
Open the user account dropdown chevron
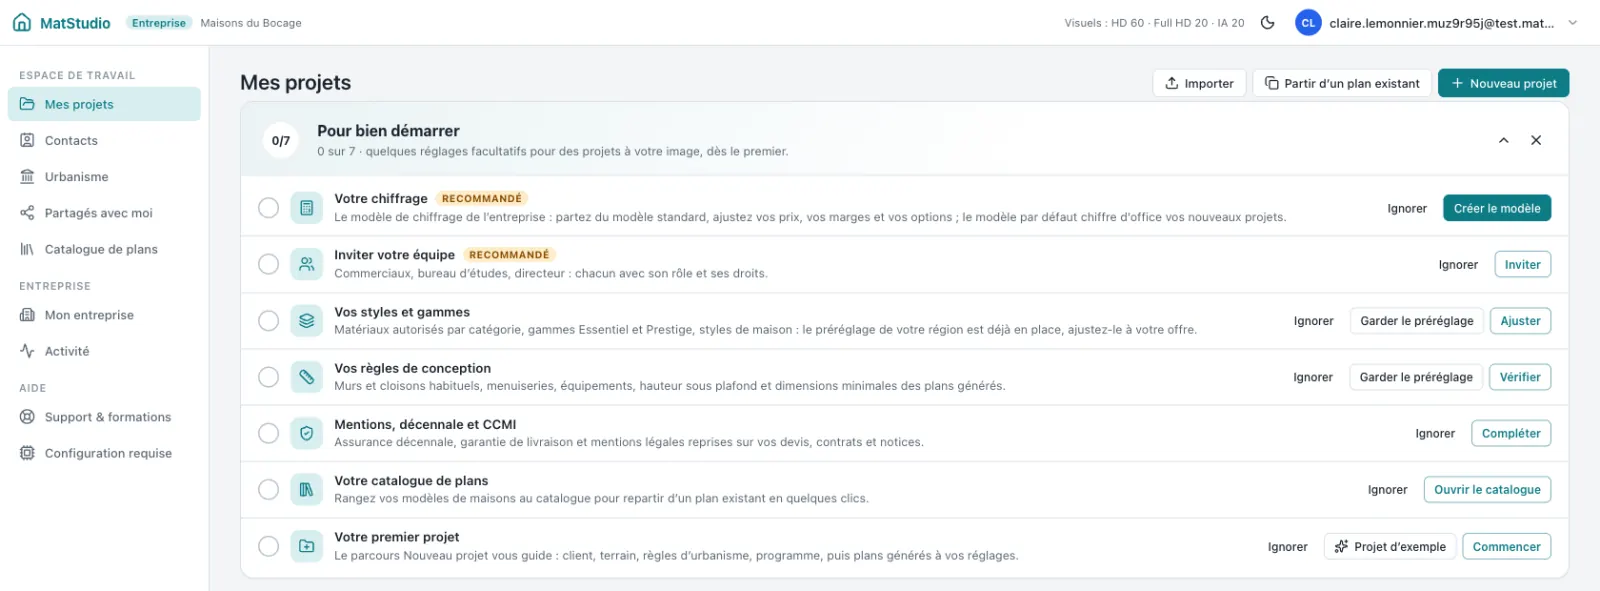pos(1573,22)
